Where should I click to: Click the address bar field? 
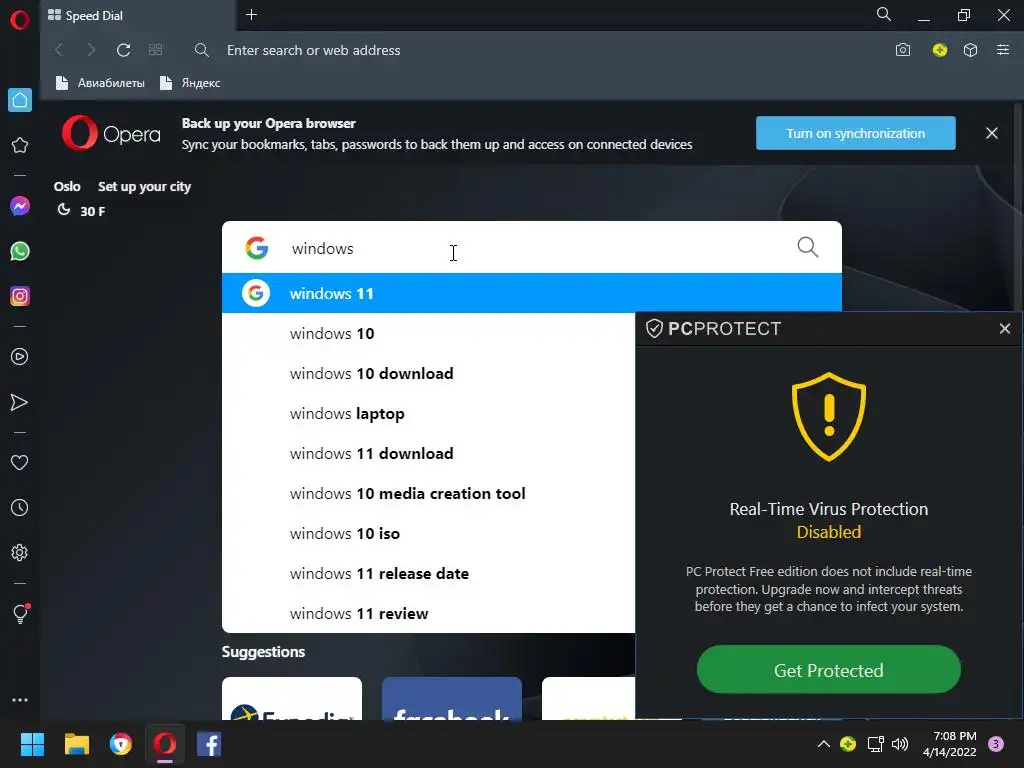[x=536, y=50]
